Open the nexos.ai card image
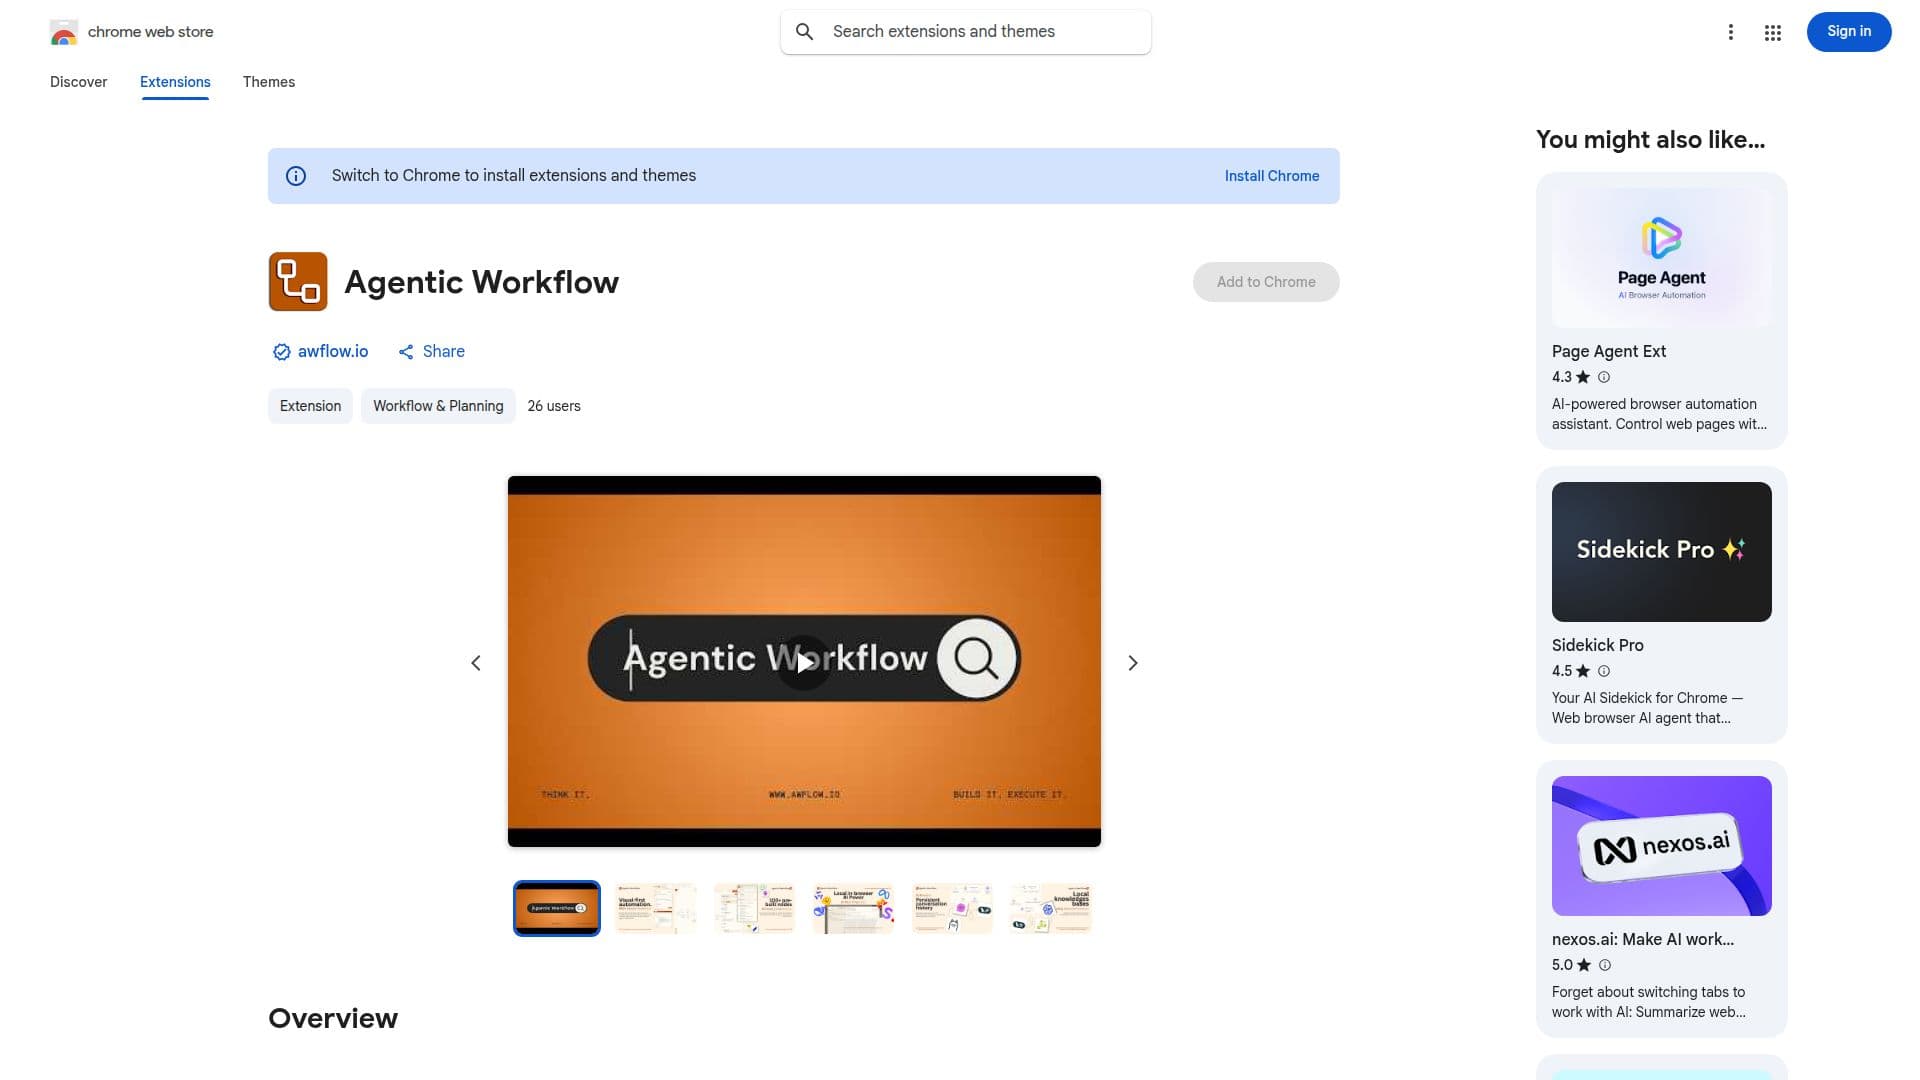Image resolution: width=1920 pixels, height=1080 pixels. pyautogui.click(x=1661, y=846)
